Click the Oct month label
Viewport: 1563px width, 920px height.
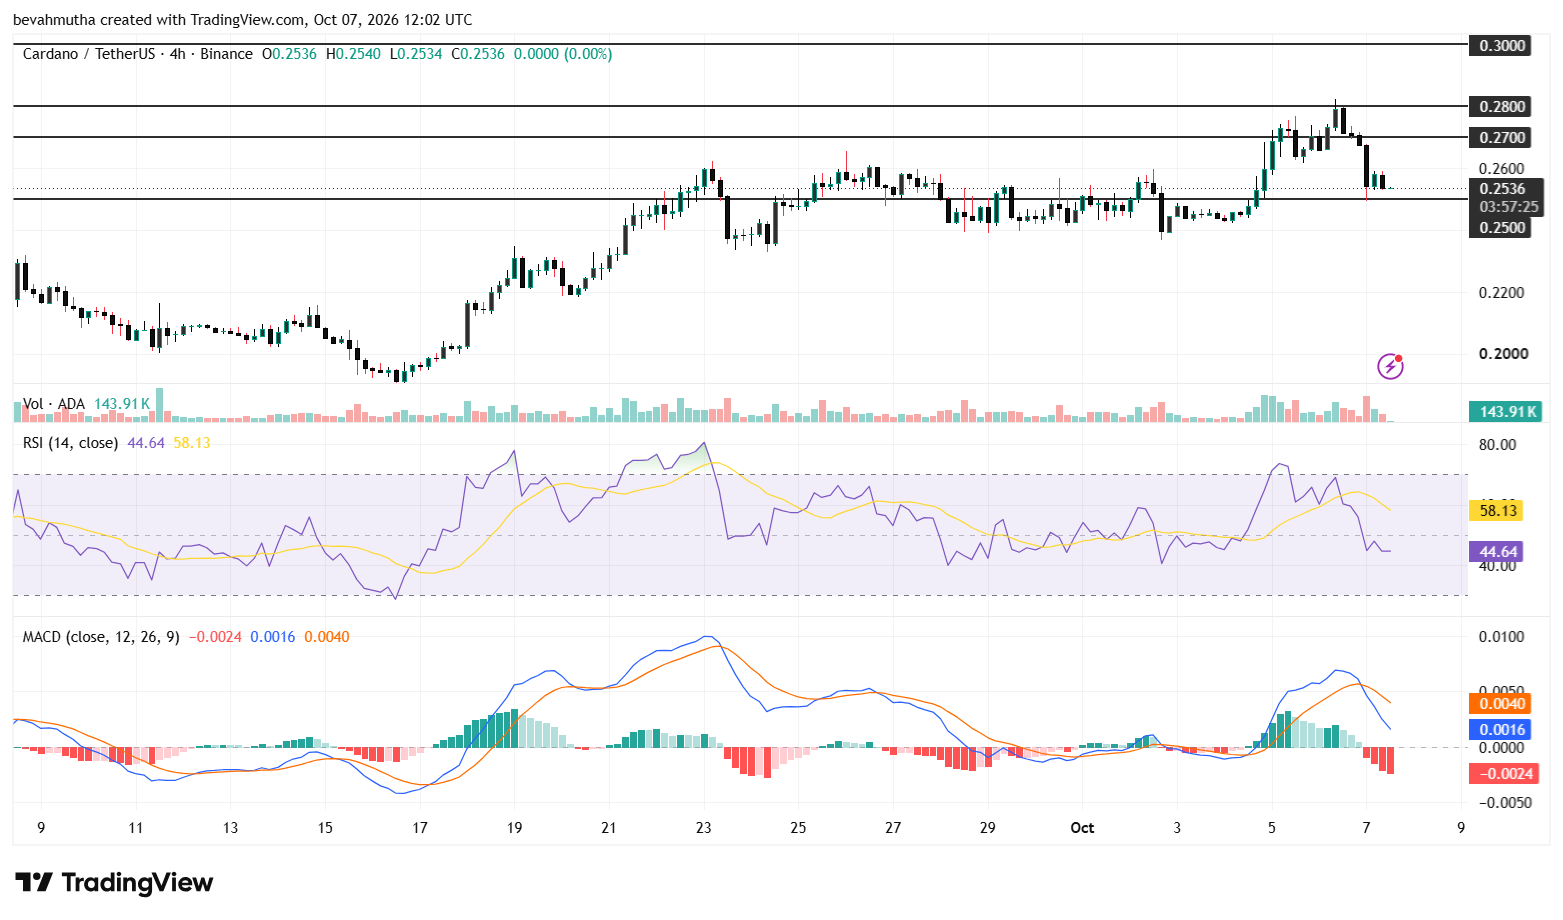pos(1082,827)
